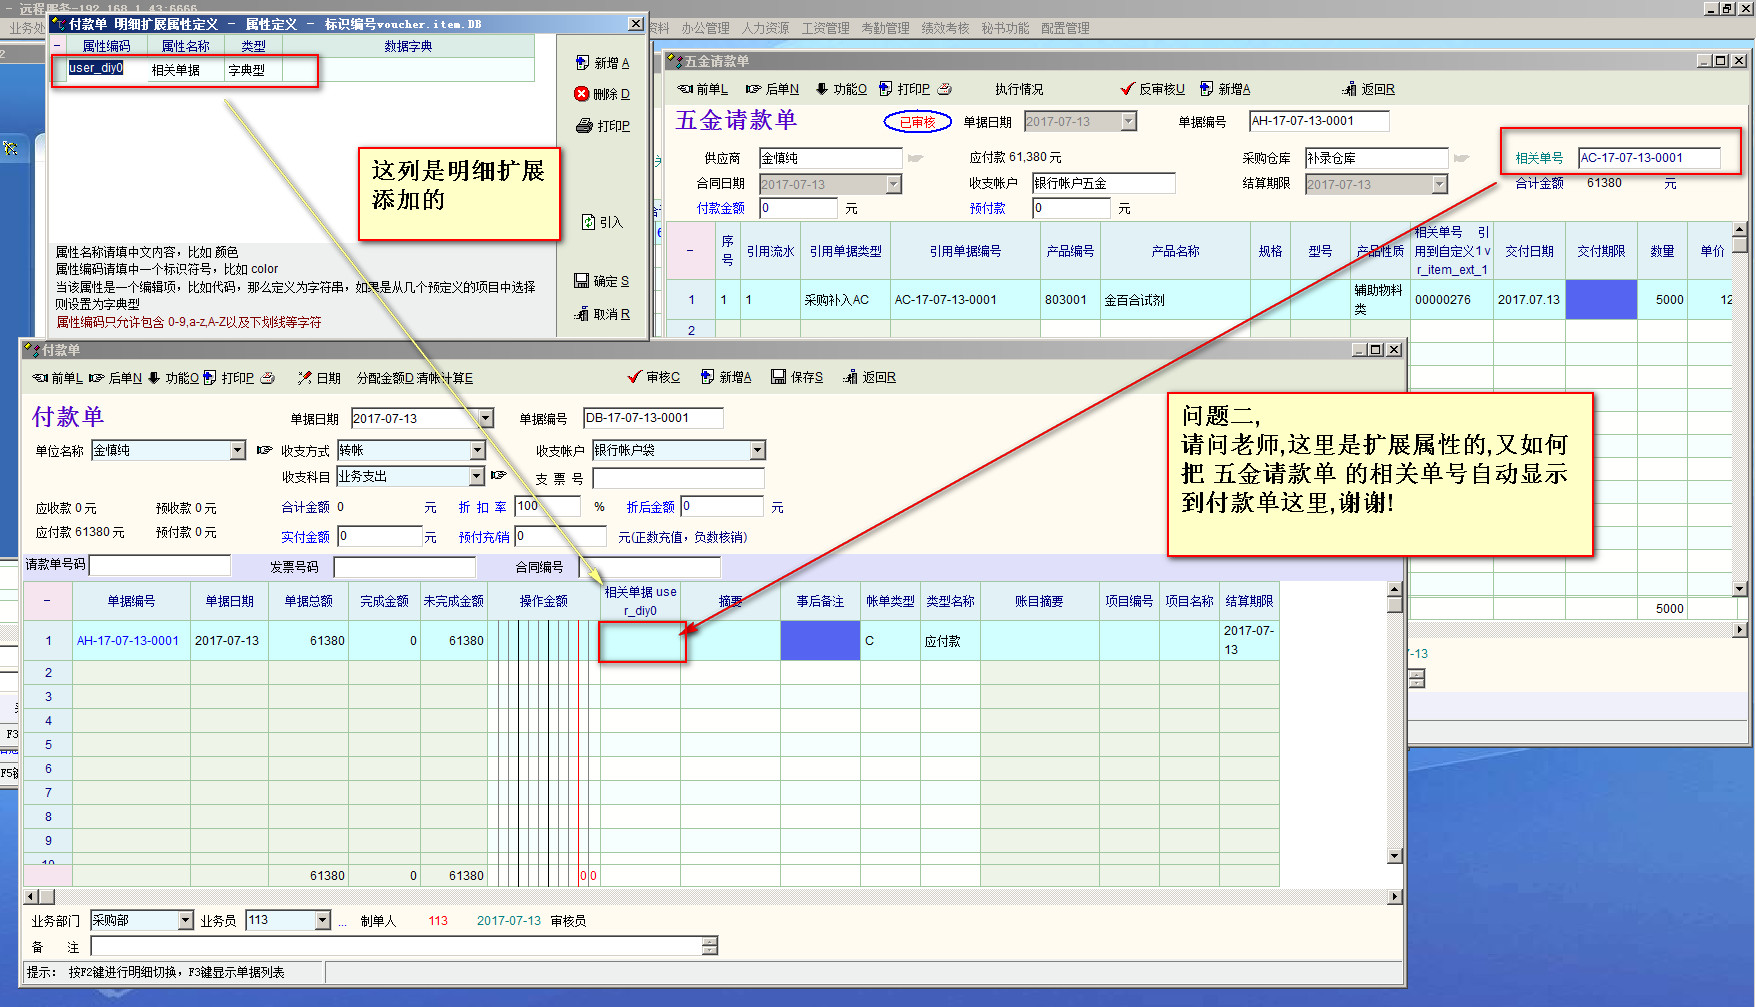Viewport: 1756px width, 1007px height.
Task: Go to previous record 前单L in 付款单
Action: [x=41, y=378]
